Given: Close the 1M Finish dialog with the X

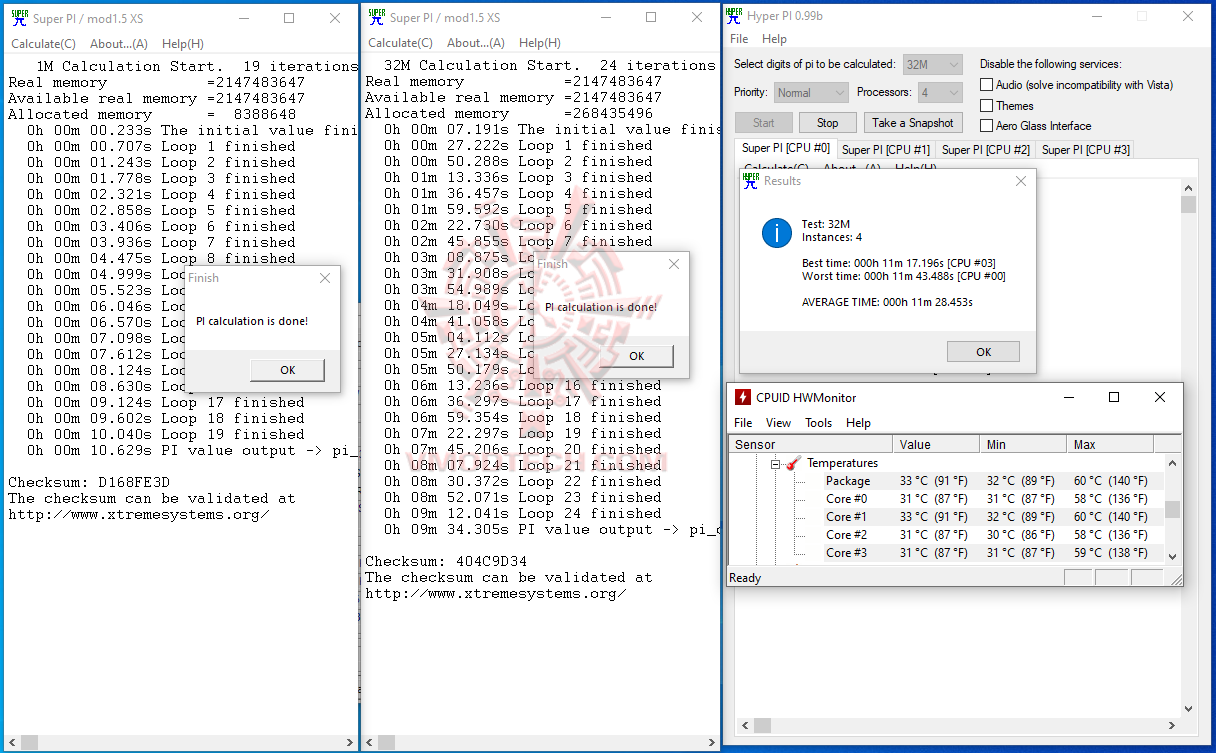Looking at the screenshot, I should (324, 278).
